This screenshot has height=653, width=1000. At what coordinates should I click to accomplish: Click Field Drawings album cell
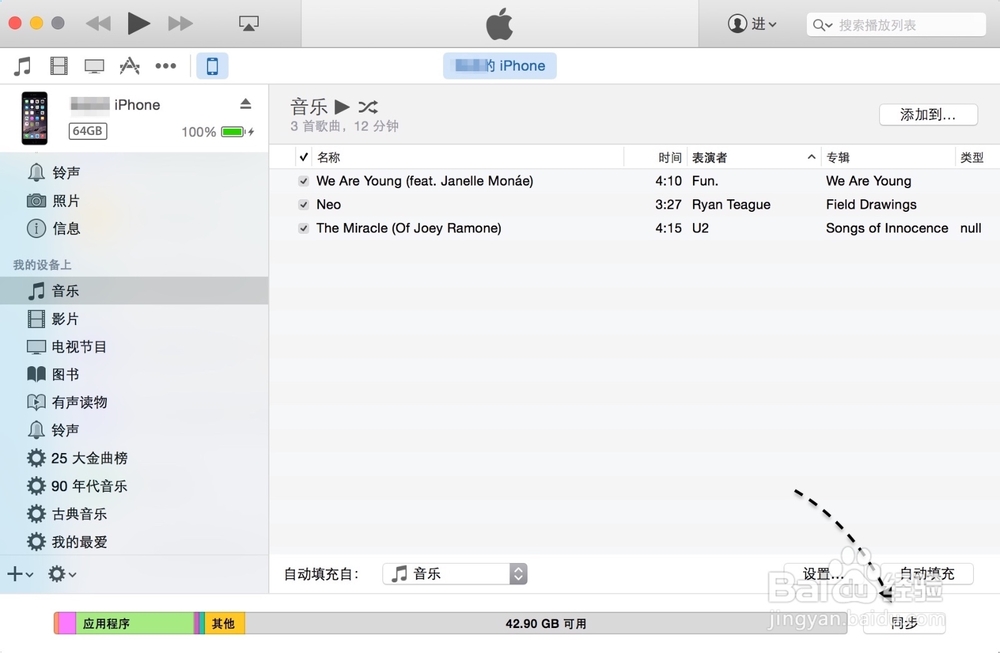click(871, 205)
